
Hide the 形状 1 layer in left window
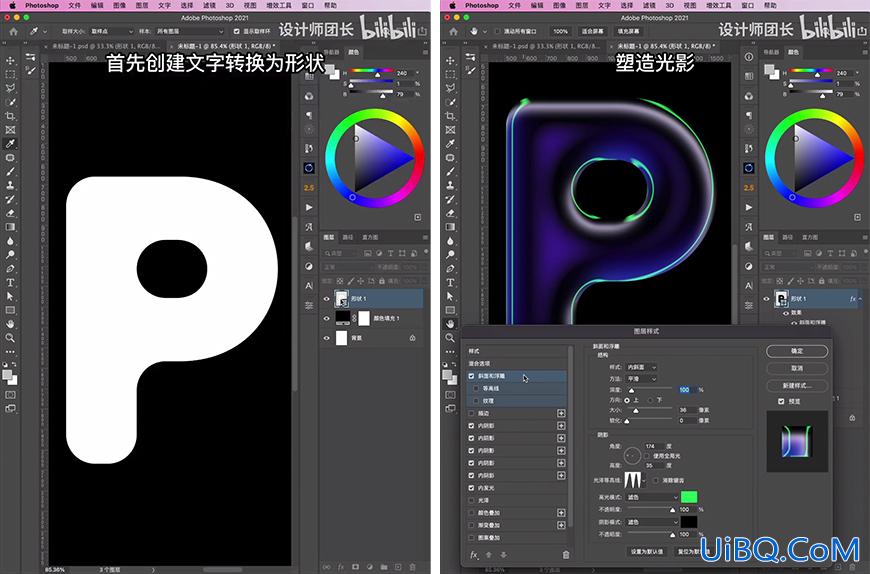326,299
